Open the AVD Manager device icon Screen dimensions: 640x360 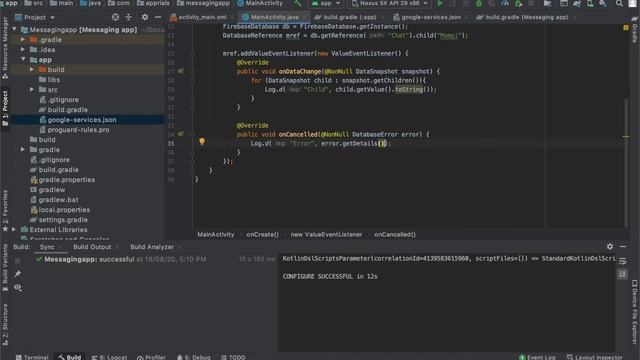[x=590, y=4]
